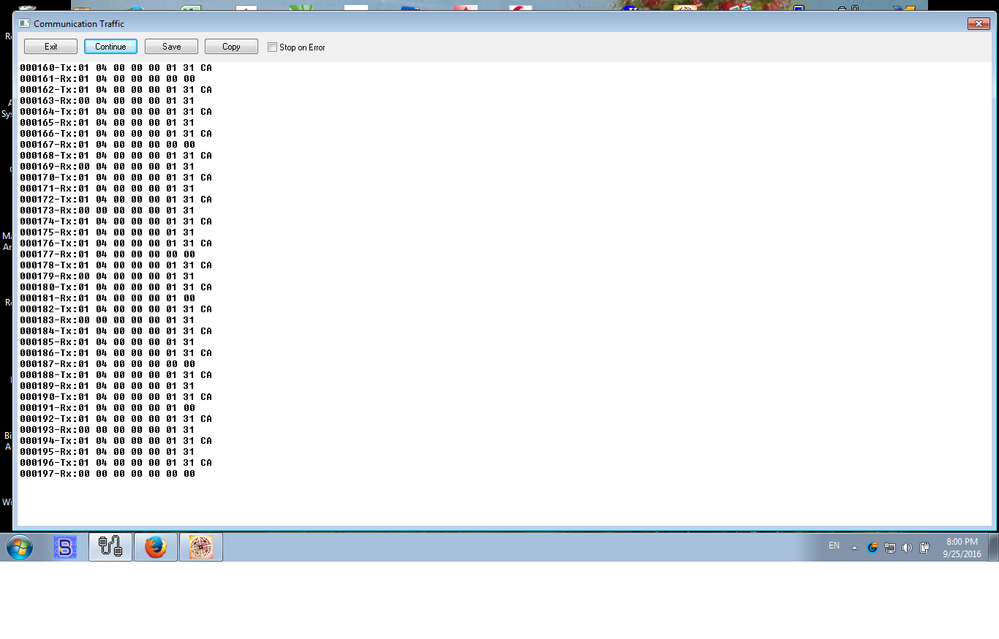Open the 8:00 PM clock and calendar
Viewport: 999px width, 639px height.
point(962,547)
